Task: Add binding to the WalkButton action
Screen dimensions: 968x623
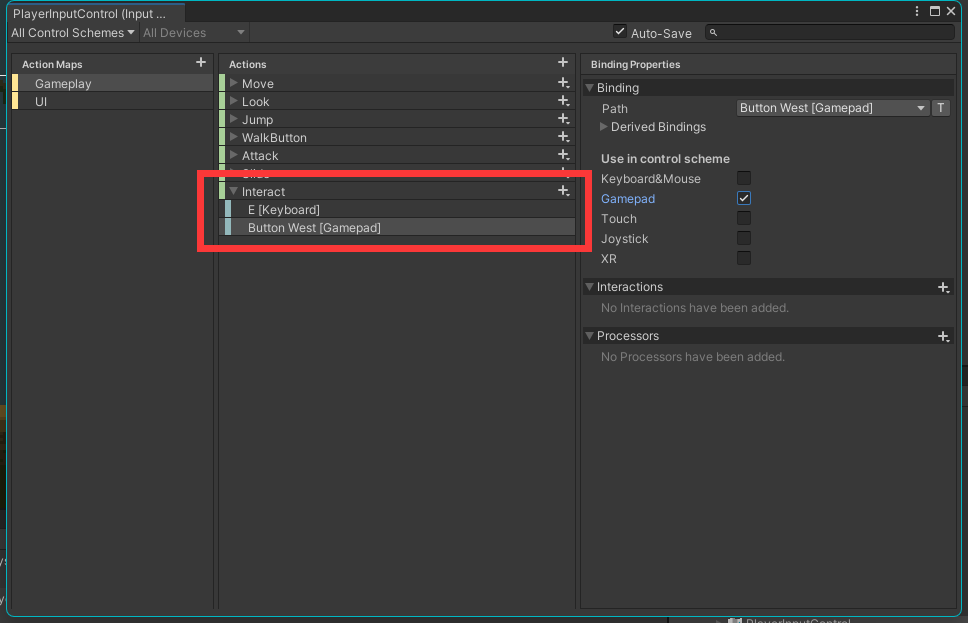Action: (563, 136)
